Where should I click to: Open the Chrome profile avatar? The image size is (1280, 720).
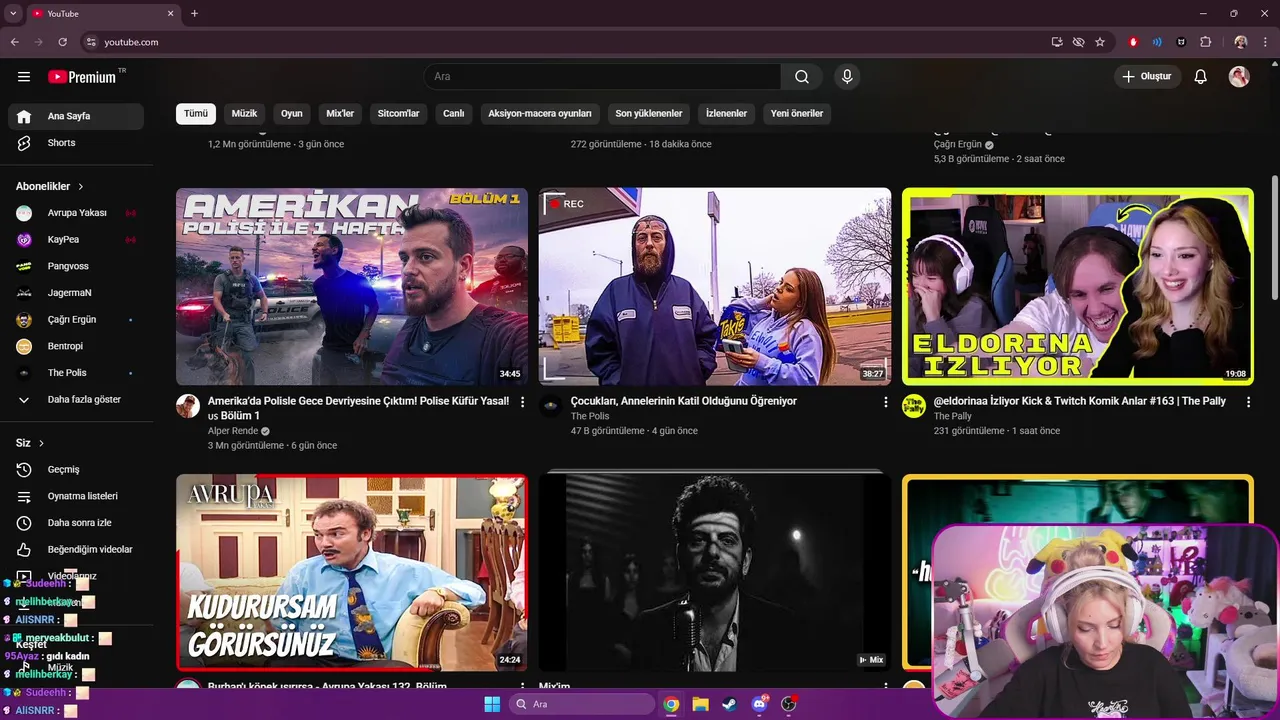click(1241, 42)
